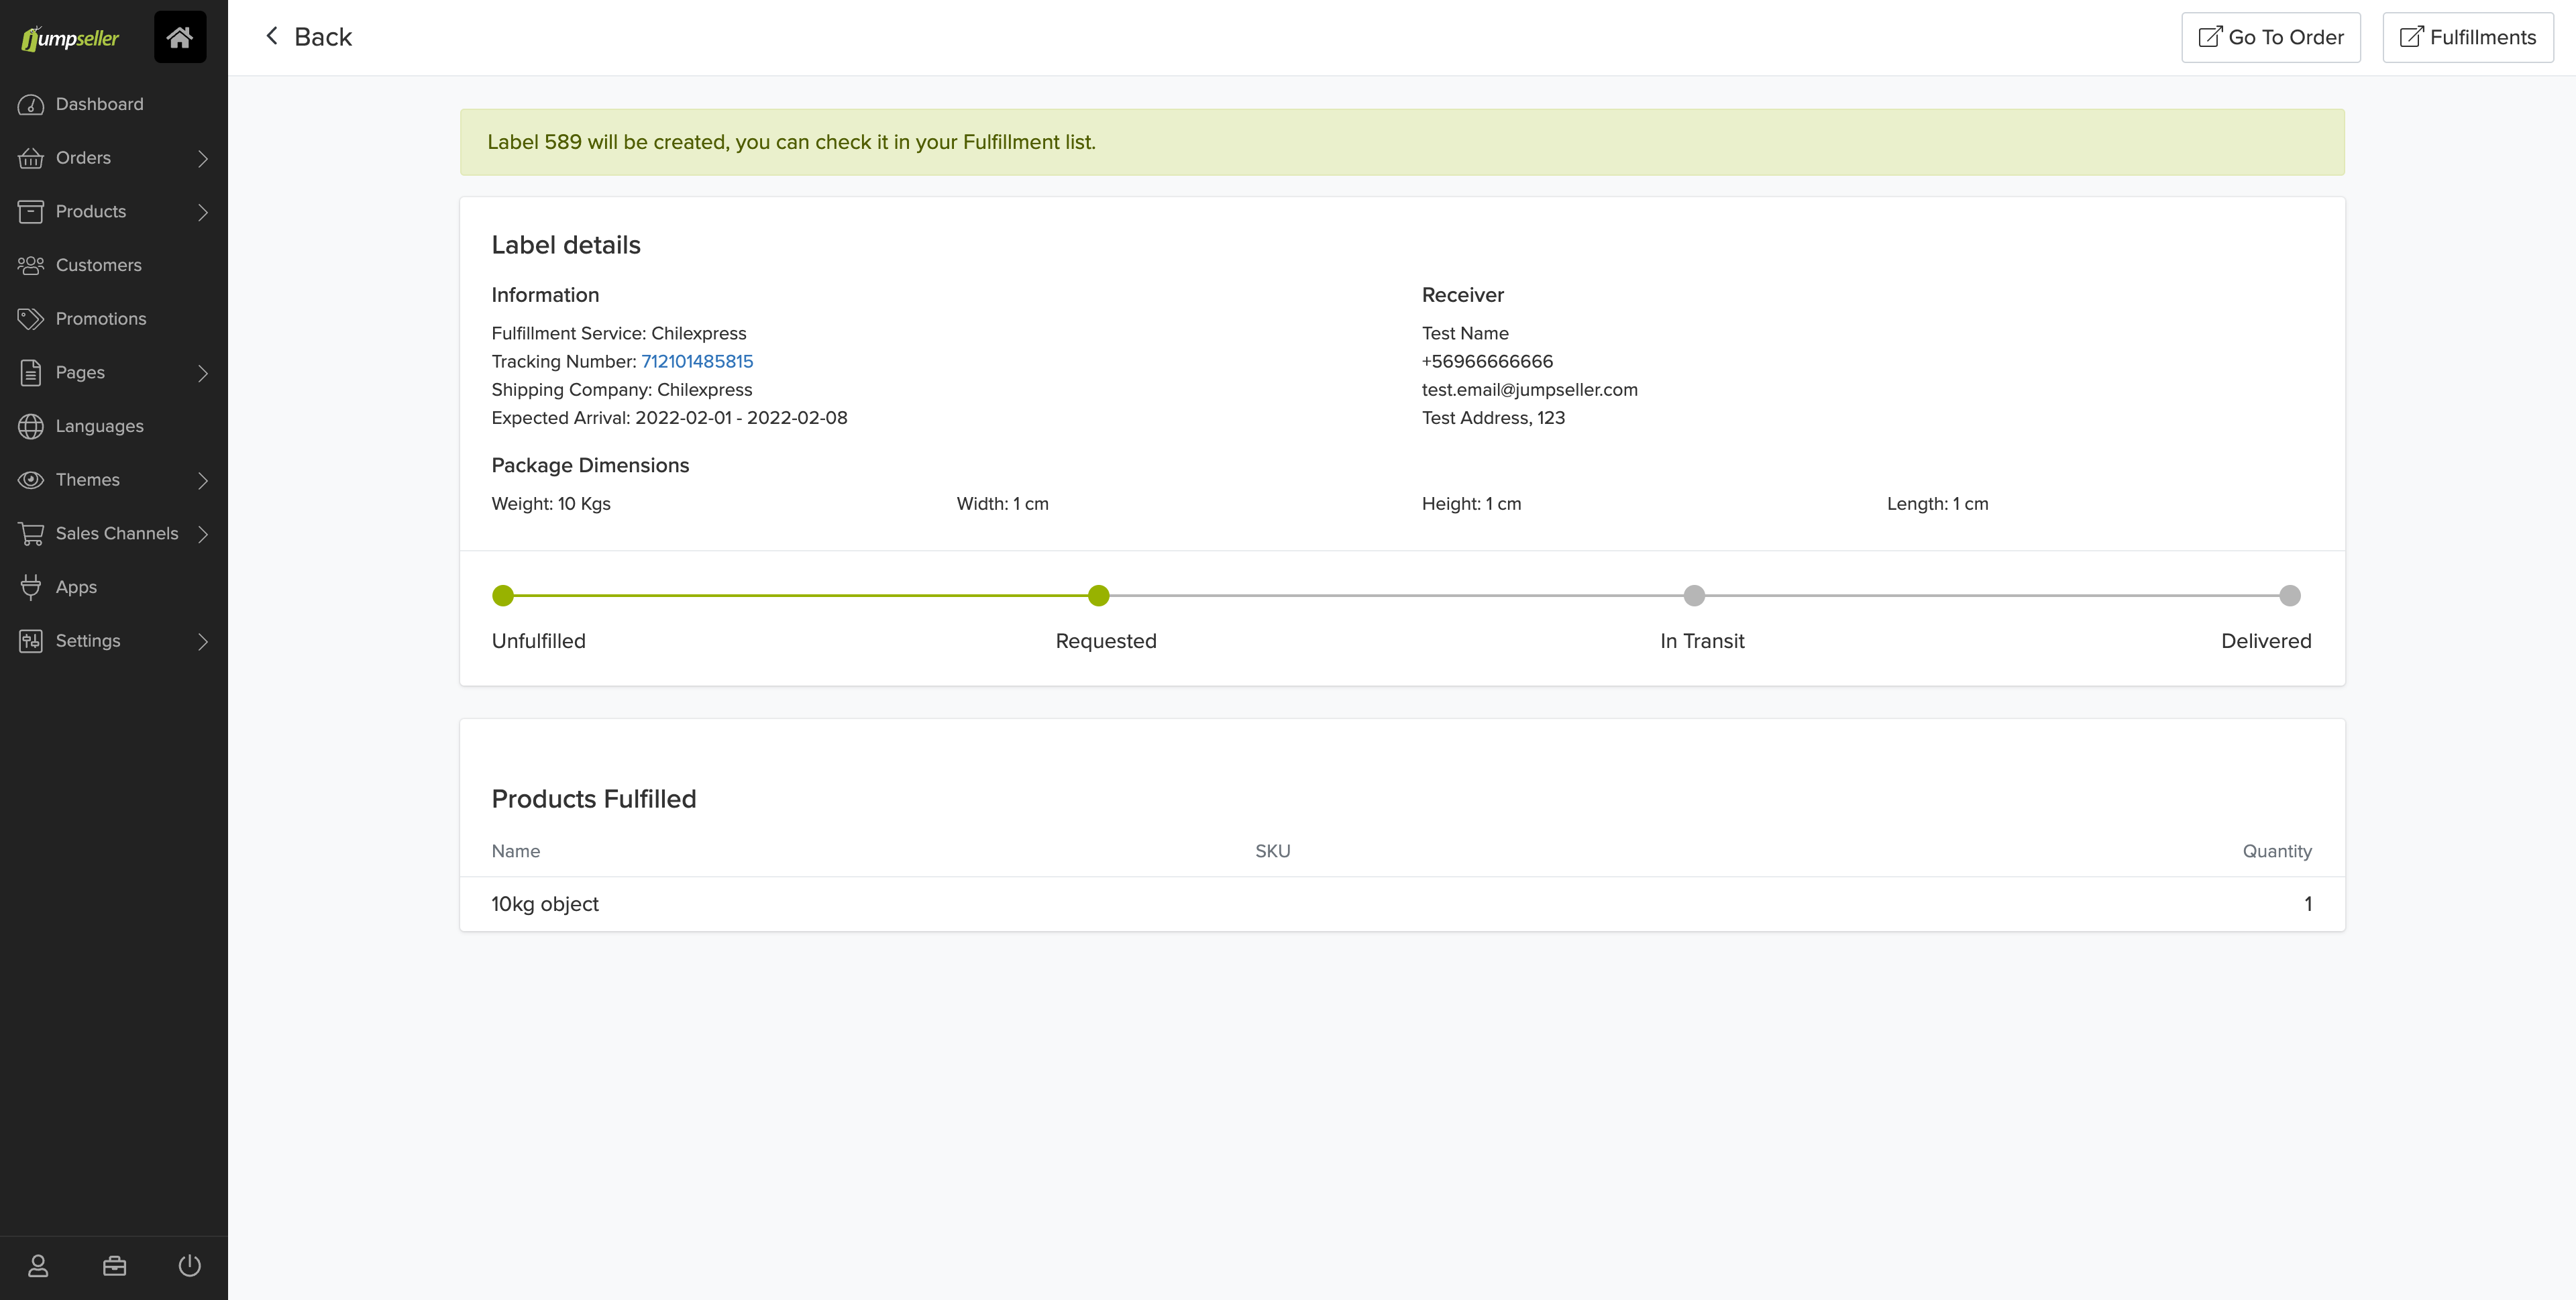Open the Pages menu item

click(x=80, y=372)
